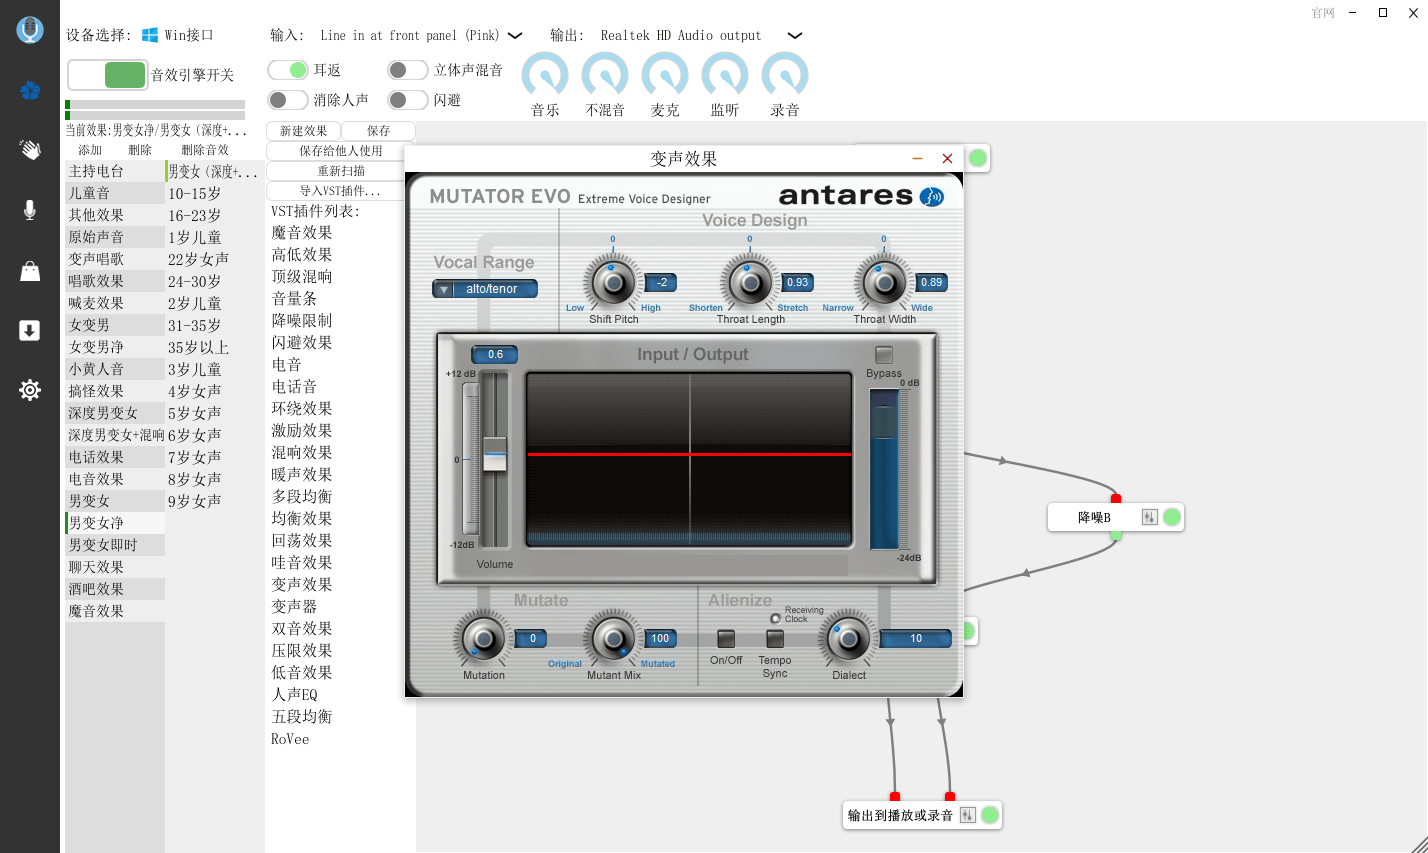The width and height of the screenshot is (1428, 853).
Task: Open the 输出 Realtek HD Audio dropdown
Action: (701, 35)
